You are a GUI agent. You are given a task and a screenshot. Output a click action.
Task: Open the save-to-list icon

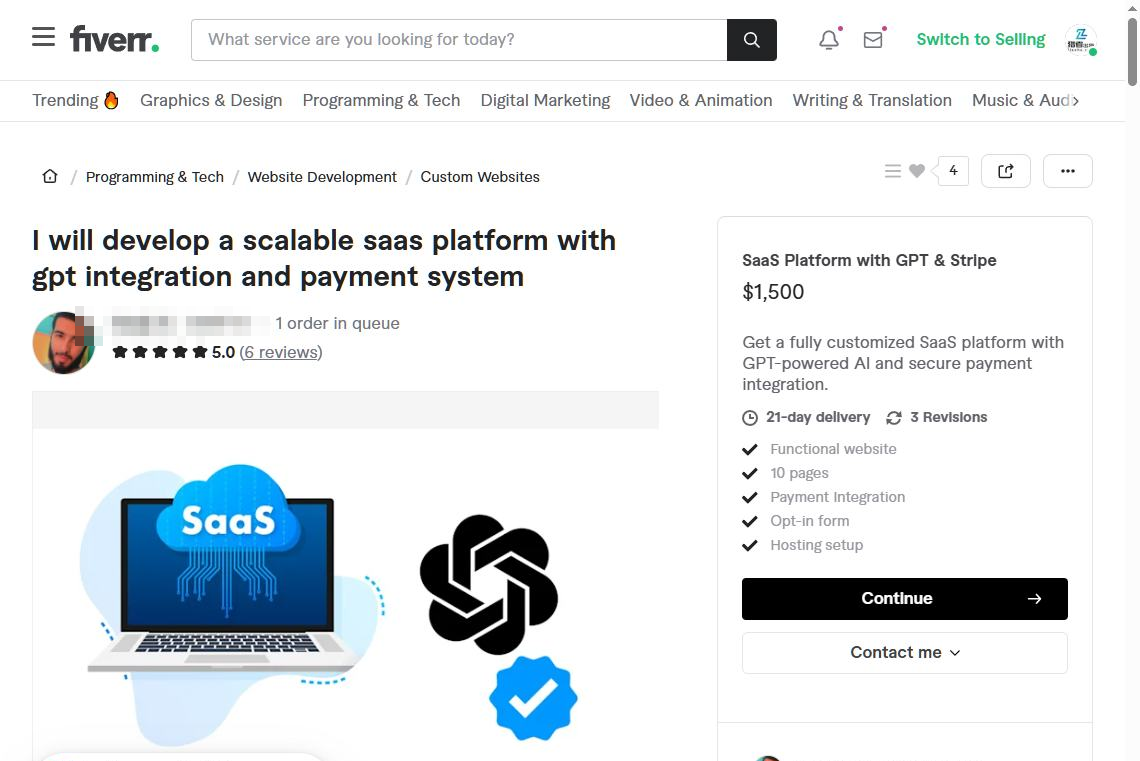(x=893, y=171)
